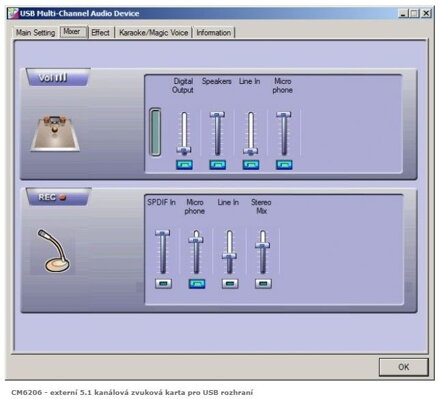439x399 pixels.
Task: Open the Main Setting tab
Action: click(x=35, y=33)
